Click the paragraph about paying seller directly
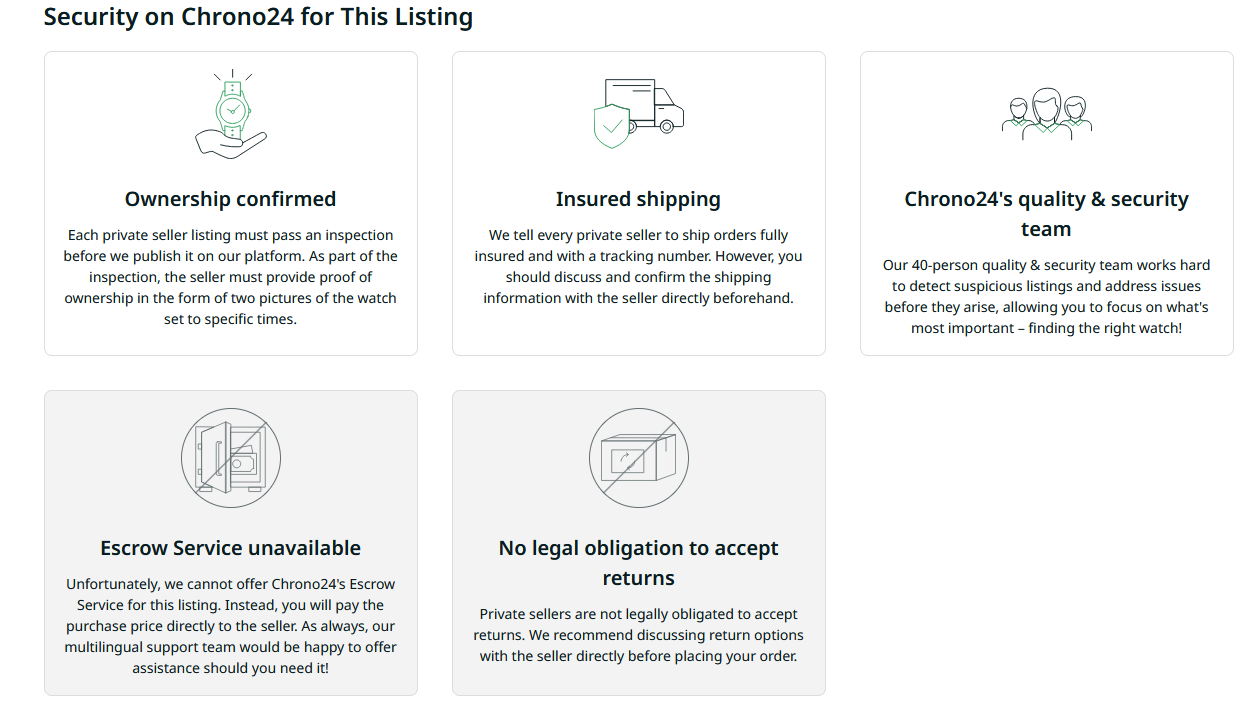The width and height of the screenshot is (1252, 726). [231, 625]
